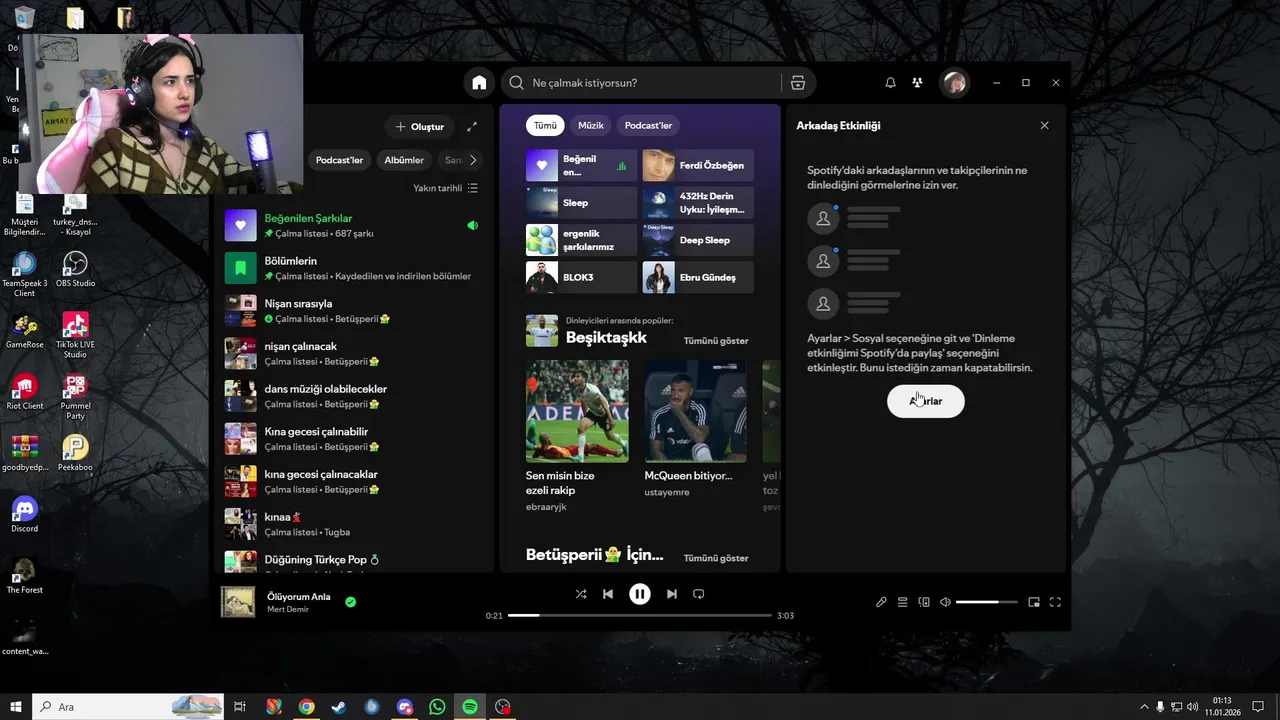Screen dimensions: 1280x720
Task: Open BLOK3 tile
Action: 581,277
